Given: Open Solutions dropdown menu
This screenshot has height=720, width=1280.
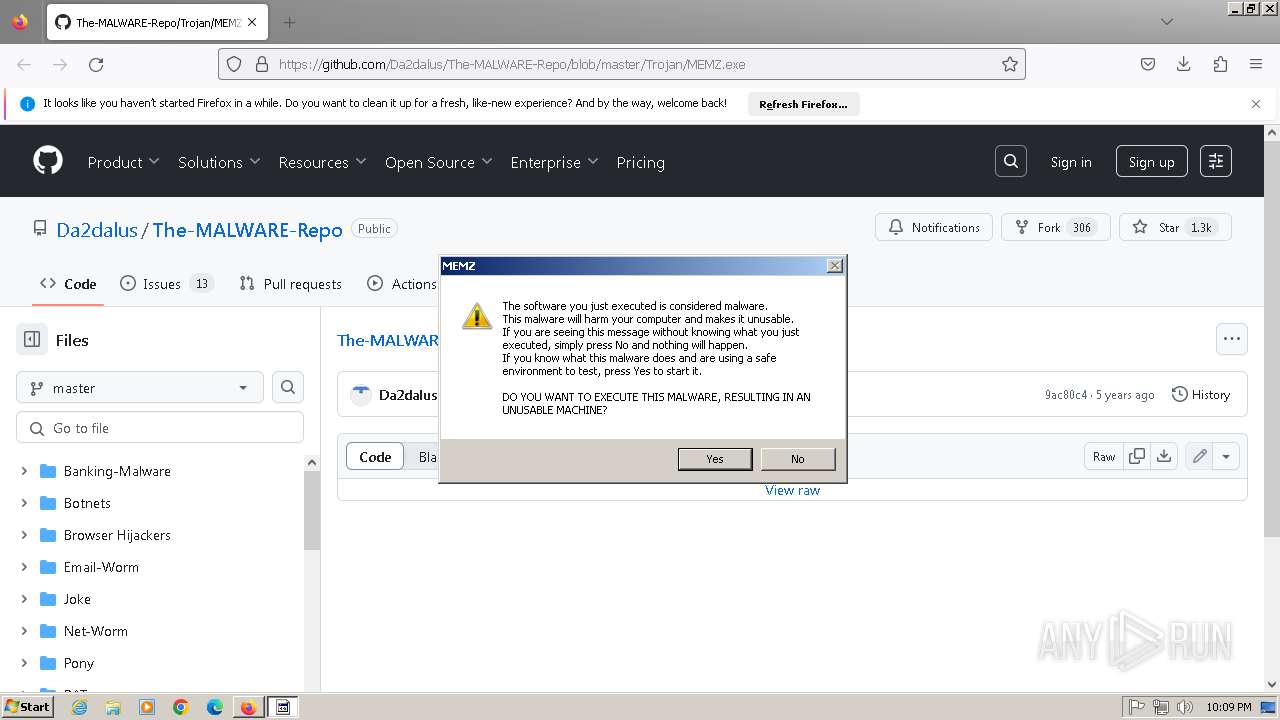Looking at the screenshot, I should click(x=219, y=162).
